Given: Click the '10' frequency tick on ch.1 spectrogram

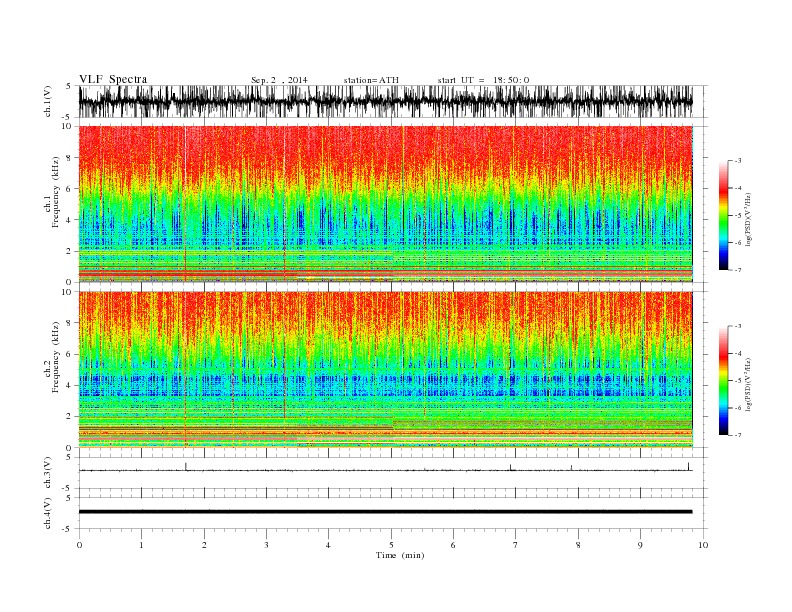Looking at the screenshot, I should pos(68,126).
